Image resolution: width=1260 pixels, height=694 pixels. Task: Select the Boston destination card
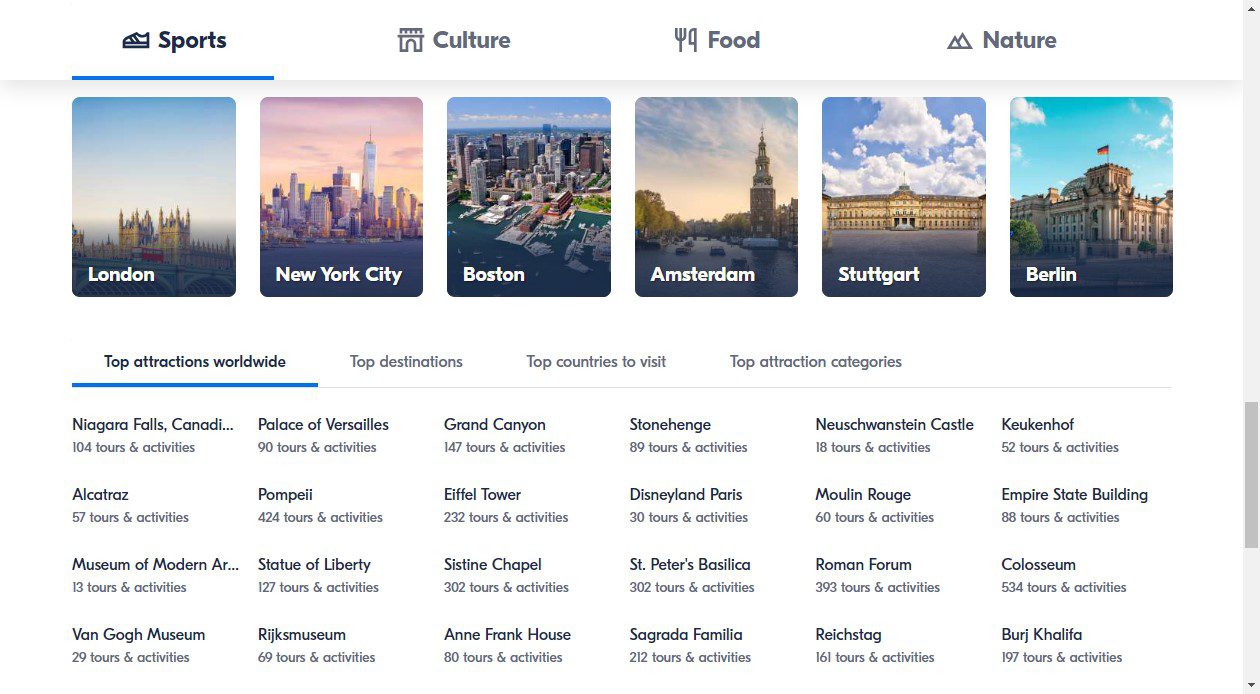pyautogui.click(x=528, y=197)
